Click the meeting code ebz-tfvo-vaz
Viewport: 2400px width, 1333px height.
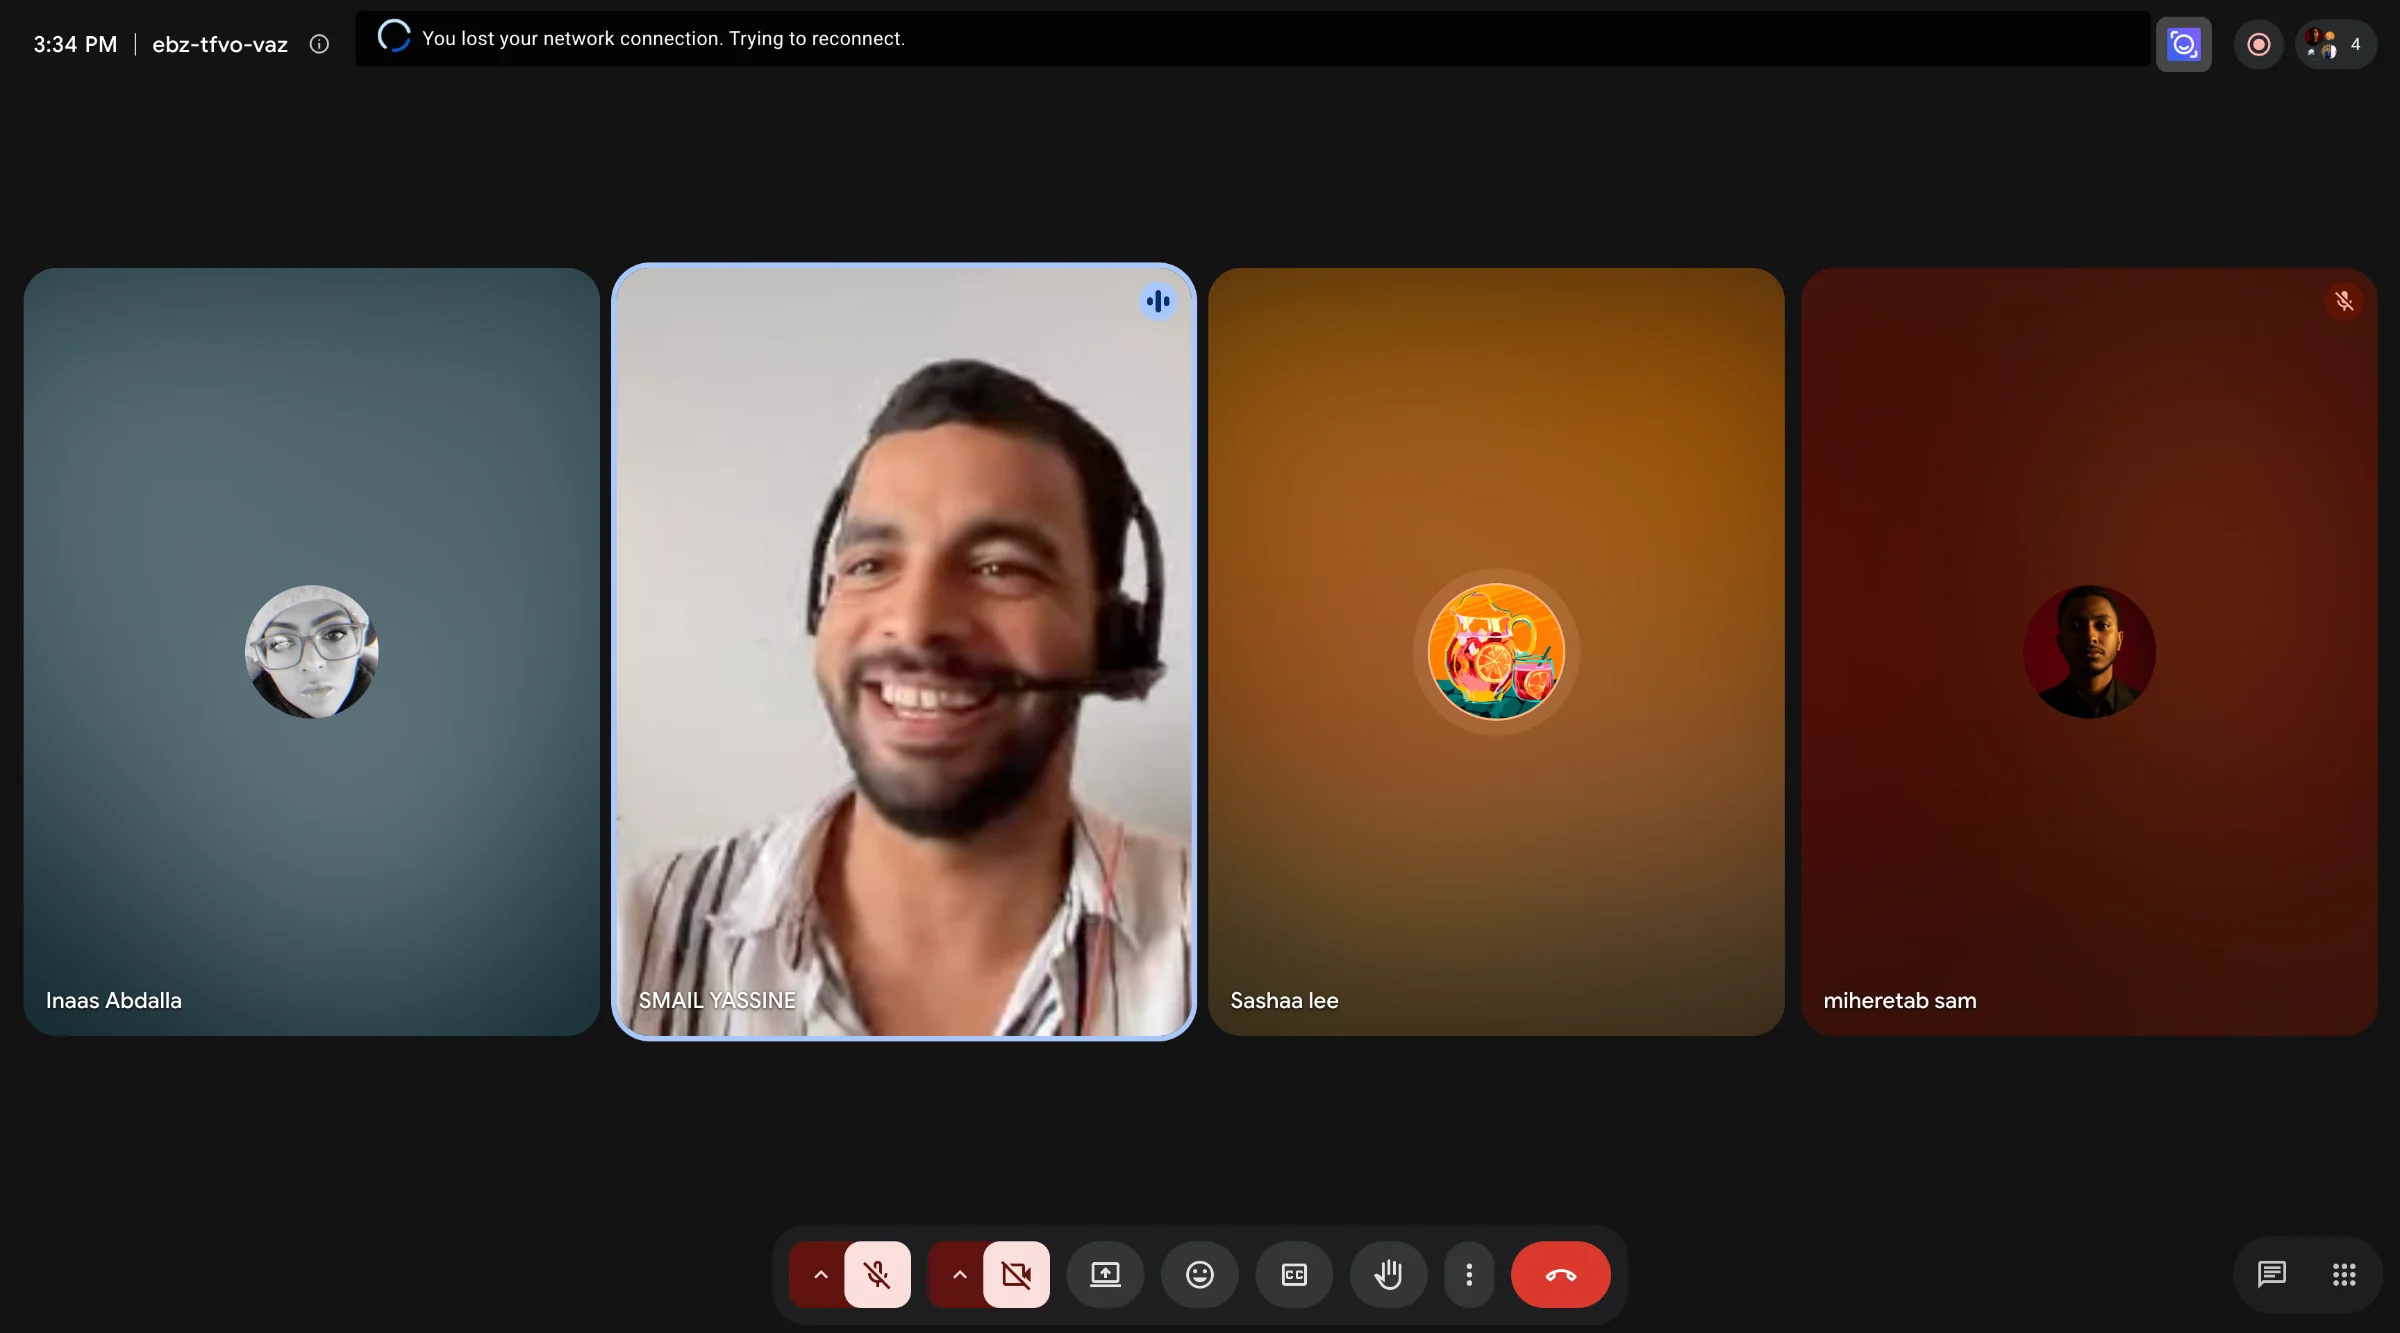(220, 44)
